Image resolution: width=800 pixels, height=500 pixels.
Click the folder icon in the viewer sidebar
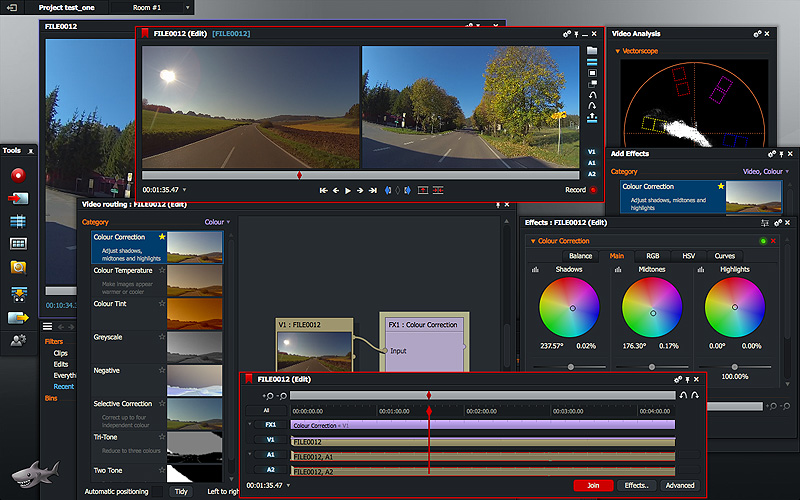coord(592,50)
